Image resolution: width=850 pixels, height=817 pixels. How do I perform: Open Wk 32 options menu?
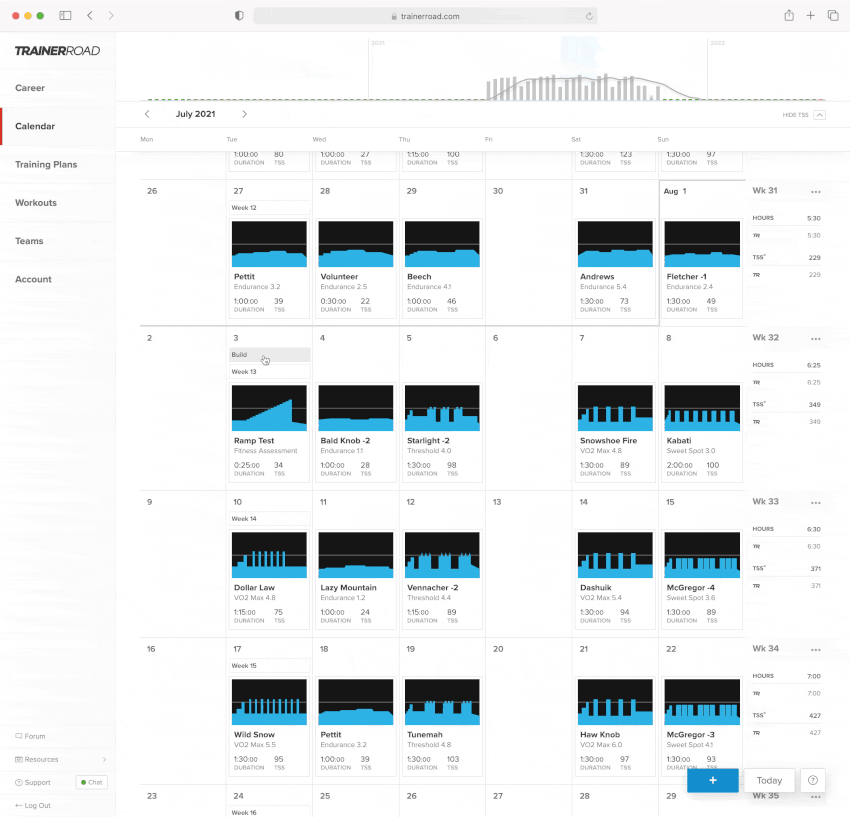coord(816,339)
